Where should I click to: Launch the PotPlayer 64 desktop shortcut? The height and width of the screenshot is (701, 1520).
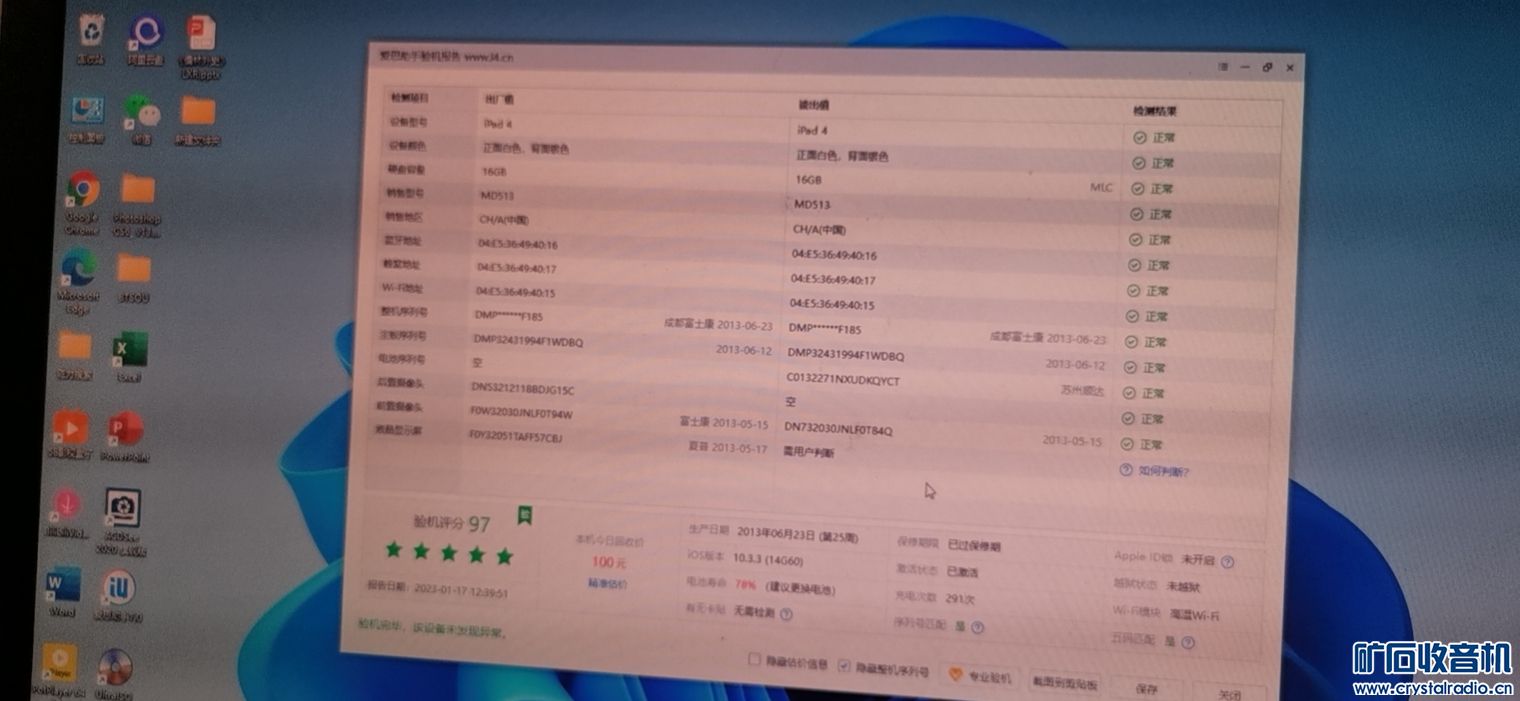tap(60, 669)
